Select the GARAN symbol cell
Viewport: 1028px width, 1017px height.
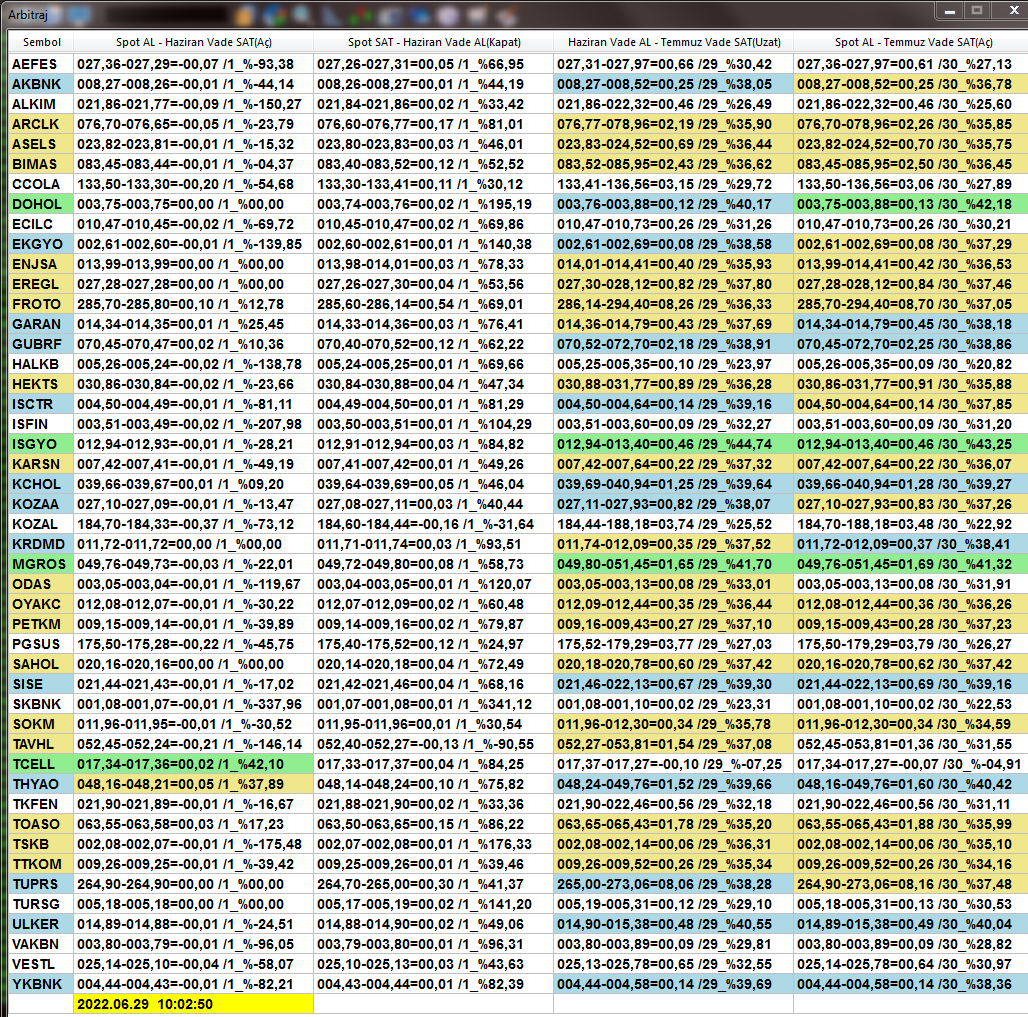coord(41,324)
